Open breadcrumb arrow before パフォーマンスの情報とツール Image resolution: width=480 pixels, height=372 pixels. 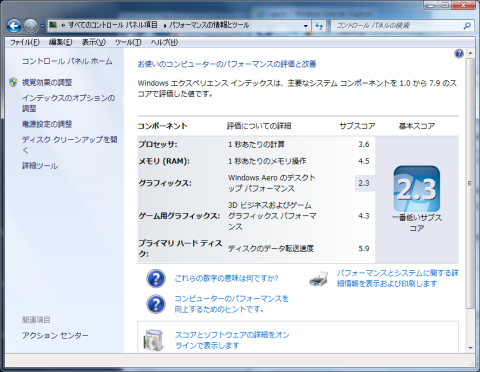165,26
